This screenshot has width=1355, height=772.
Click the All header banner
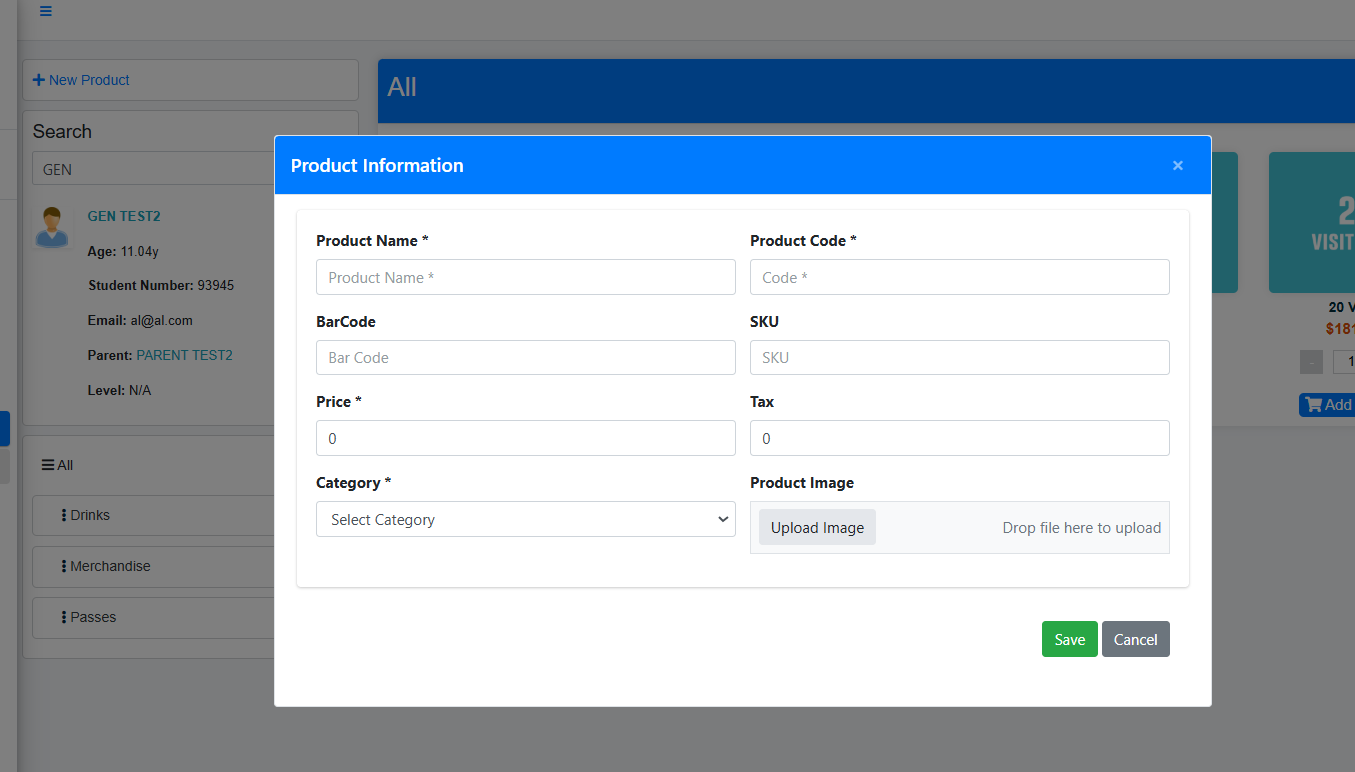[x=866, y=90]
